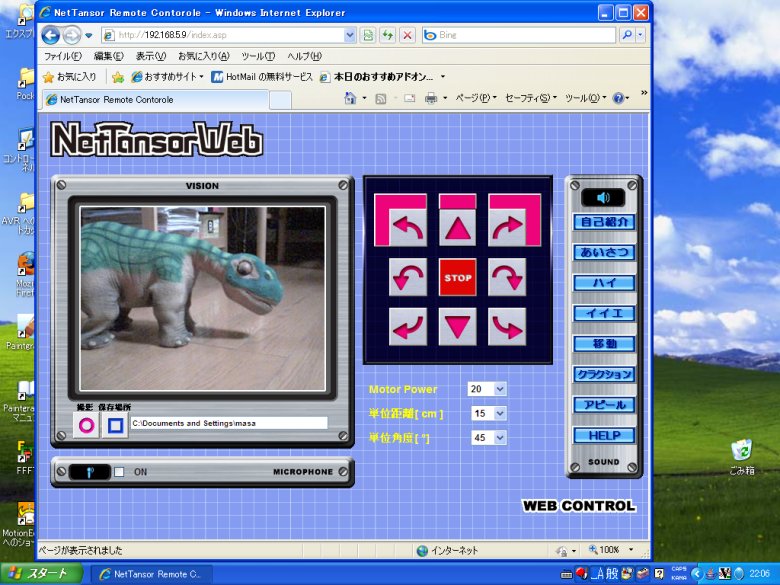Open the ファイル(F) menu

pyautogui.click(x=63, y=56)
